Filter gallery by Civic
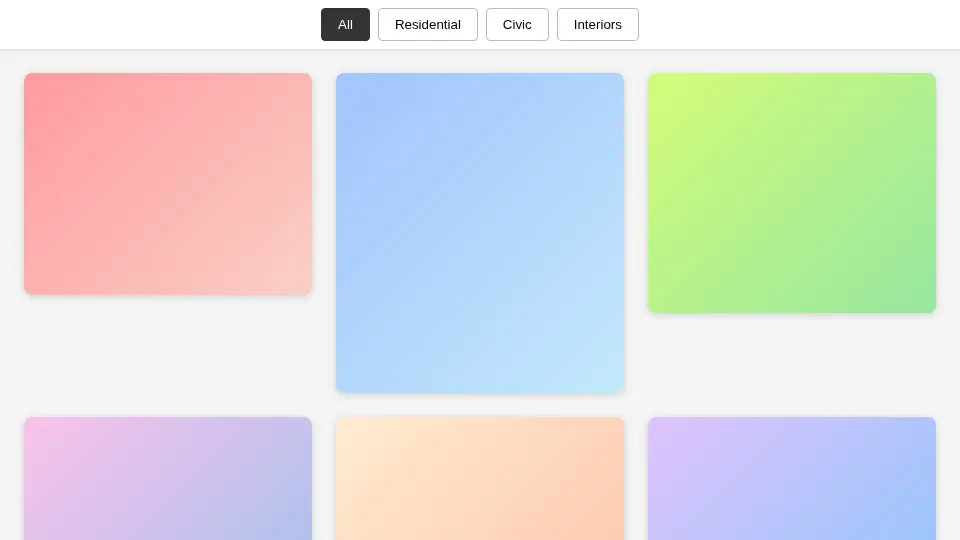This screenshot has width=960, height=540. (x=517, y=24)
